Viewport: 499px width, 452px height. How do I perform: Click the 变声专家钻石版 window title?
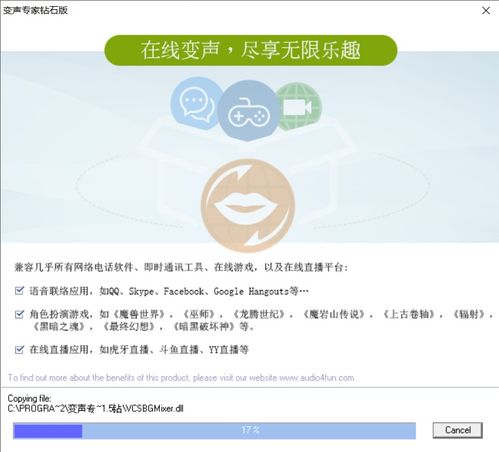35,10
